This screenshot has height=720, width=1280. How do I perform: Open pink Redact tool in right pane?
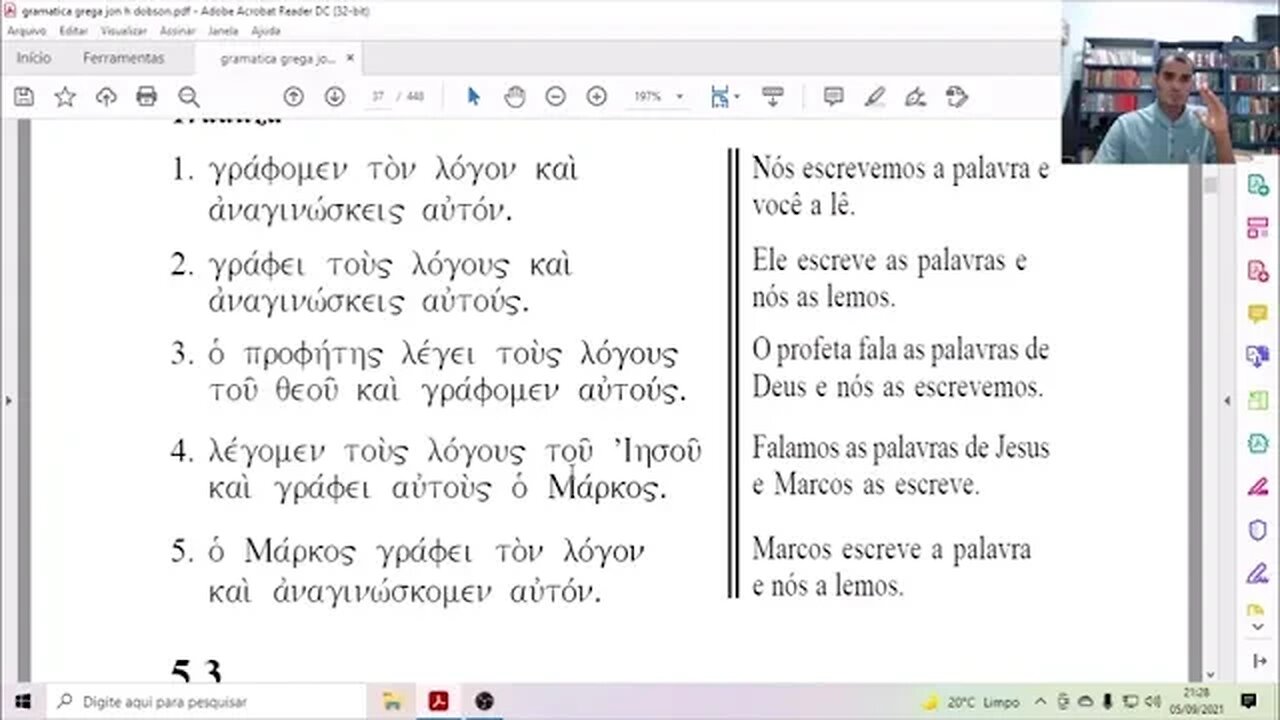[x=1257, y=487]
